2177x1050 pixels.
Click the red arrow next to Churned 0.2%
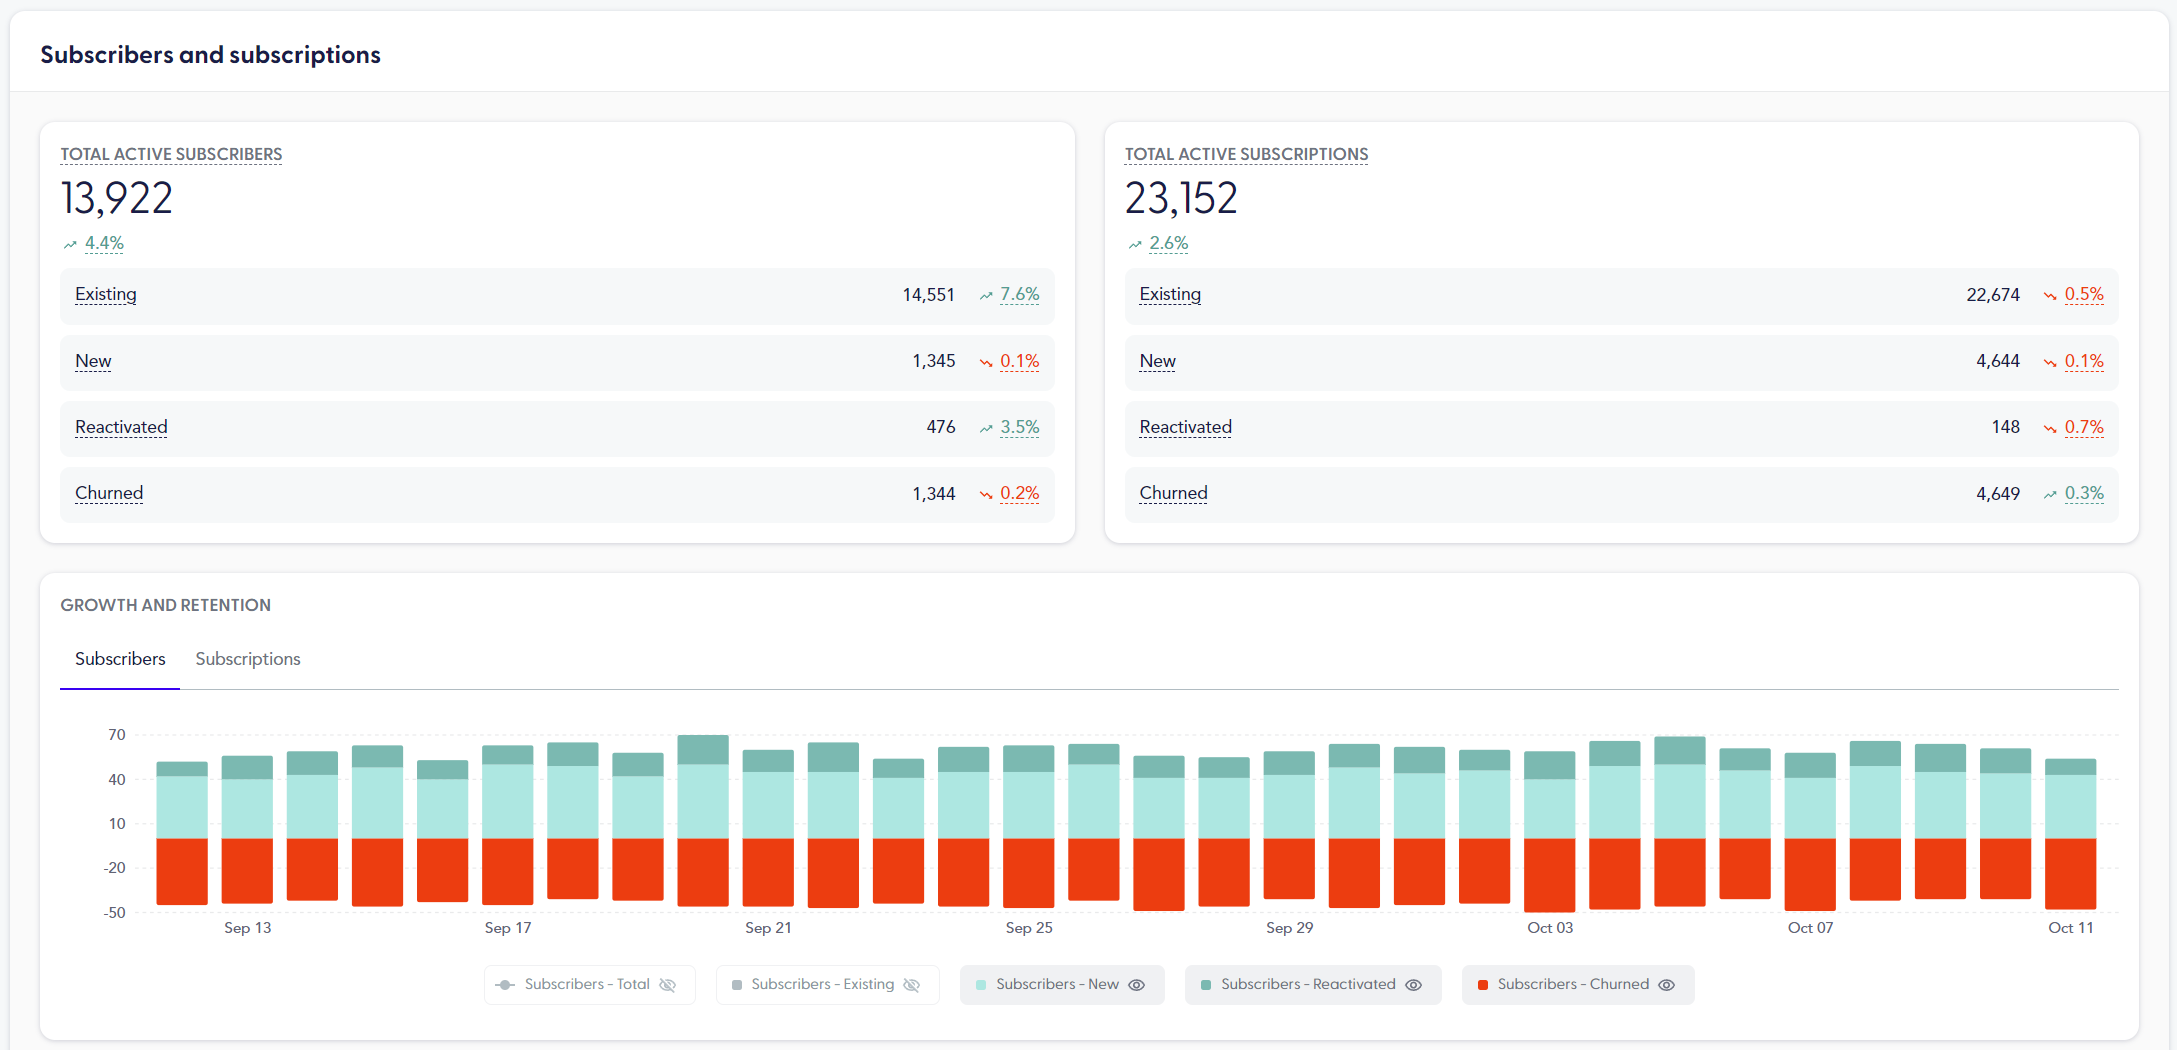click(x=984, y=493)
